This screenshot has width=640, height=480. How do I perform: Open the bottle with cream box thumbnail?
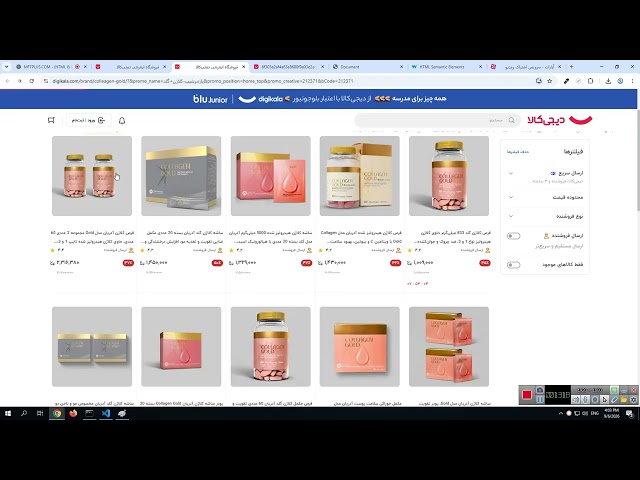tap(360, 176)
